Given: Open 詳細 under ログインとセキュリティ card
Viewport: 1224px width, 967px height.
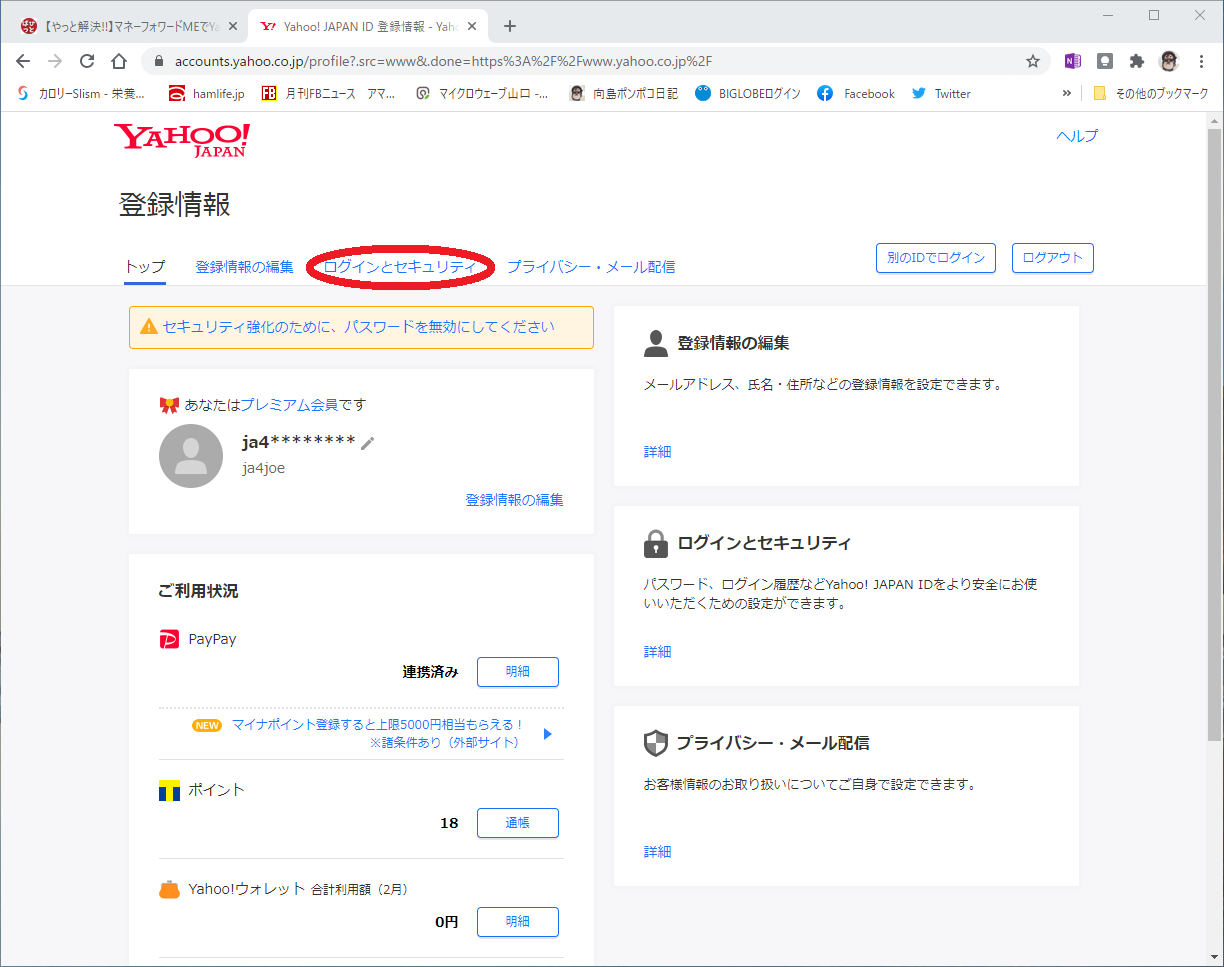Looking at the screenshot, I should point(657,652).
